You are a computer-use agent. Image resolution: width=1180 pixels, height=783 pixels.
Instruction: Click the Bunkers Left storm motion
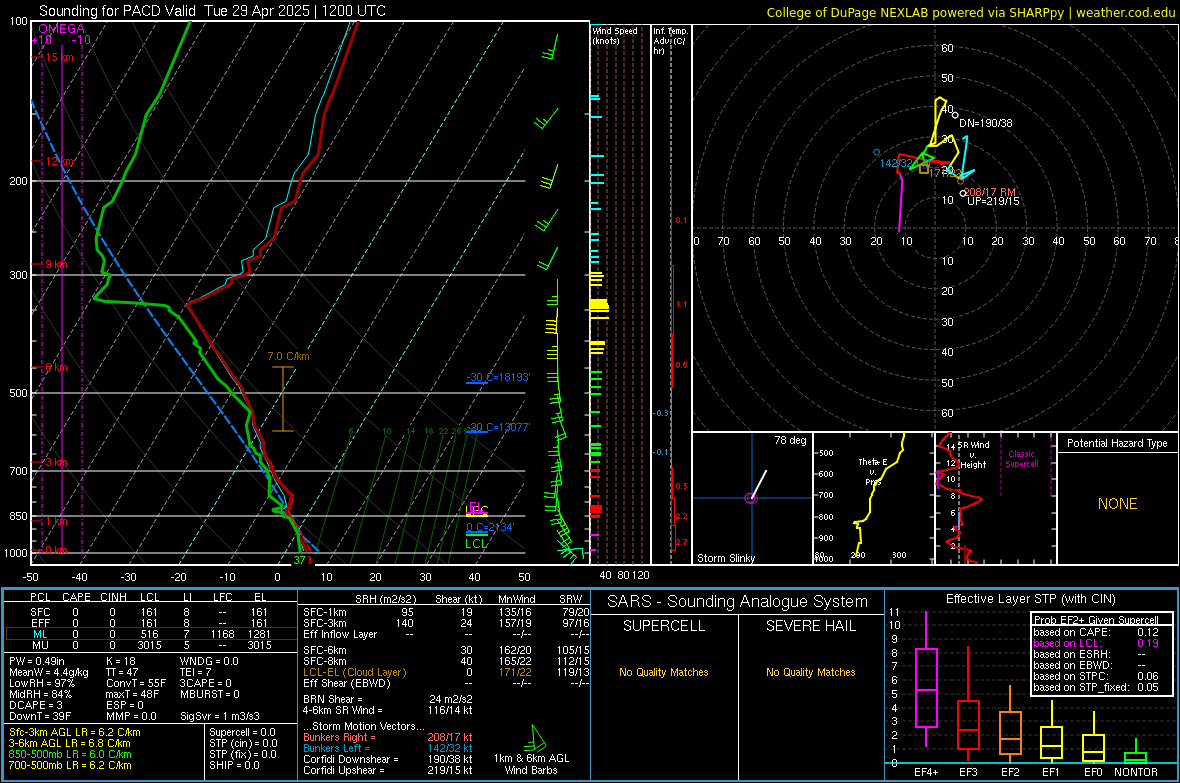click(388, 748)
